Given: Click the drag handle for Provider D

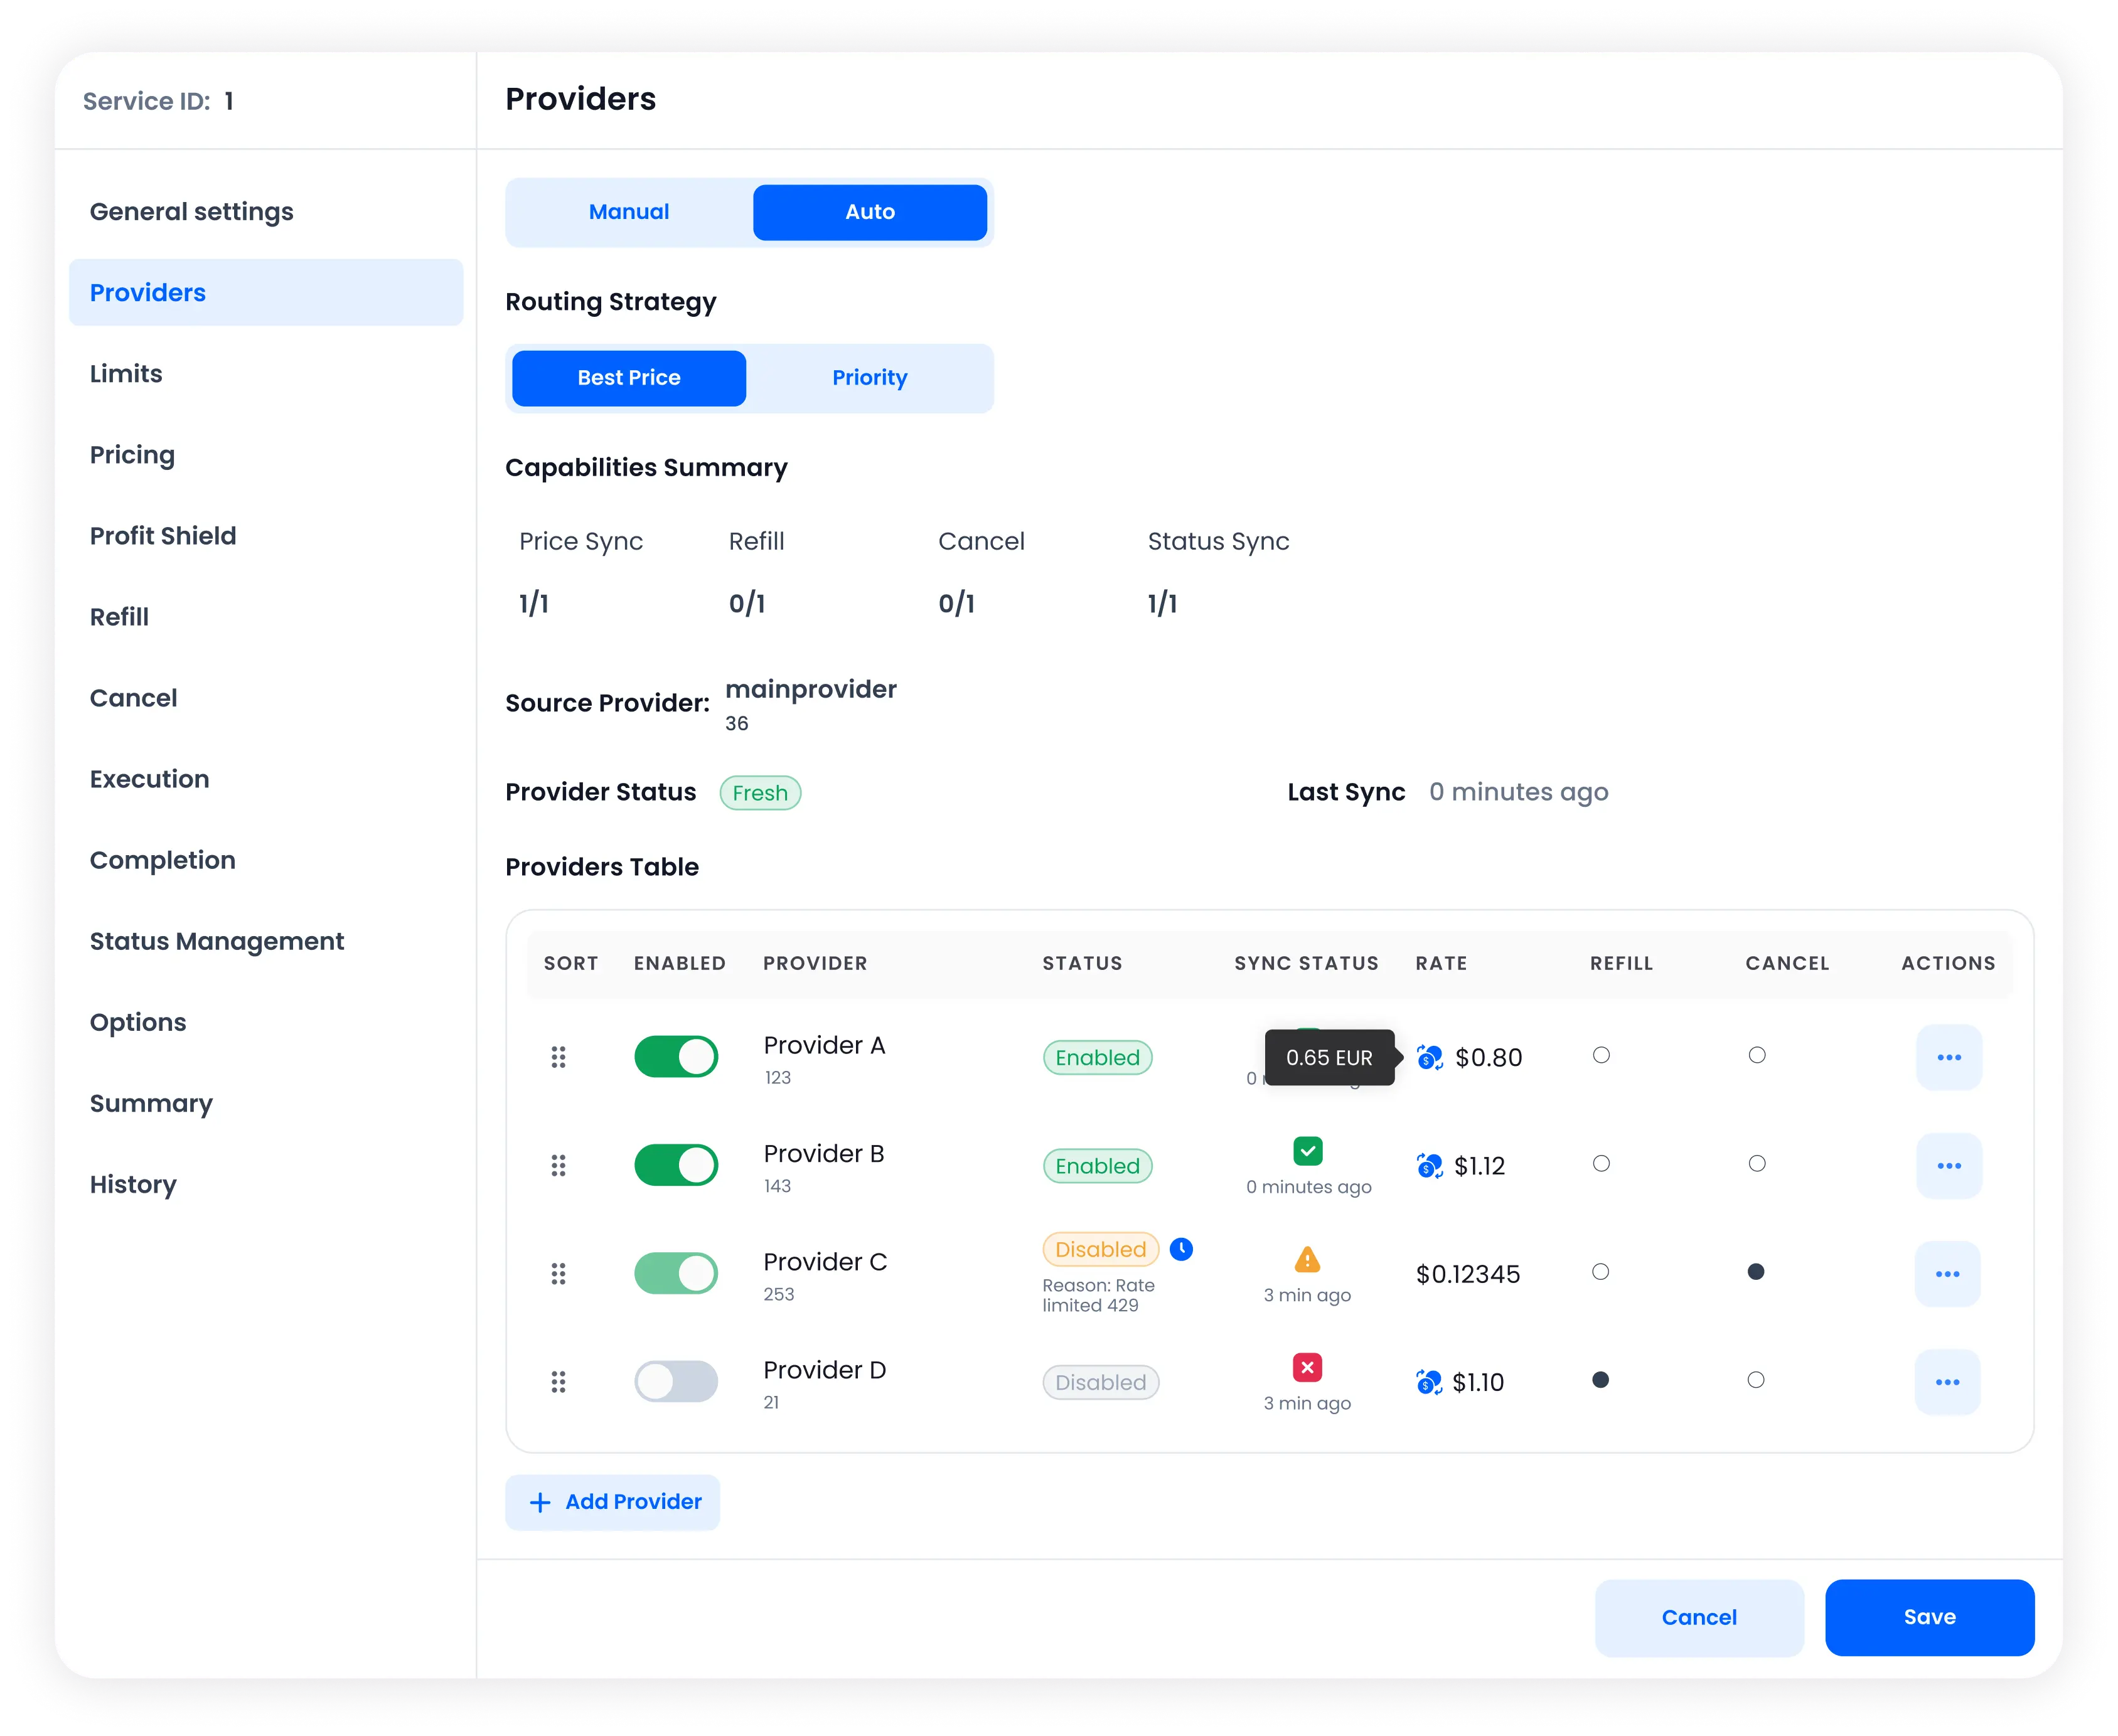Looking at the screenshot, I should [558, 1381].
